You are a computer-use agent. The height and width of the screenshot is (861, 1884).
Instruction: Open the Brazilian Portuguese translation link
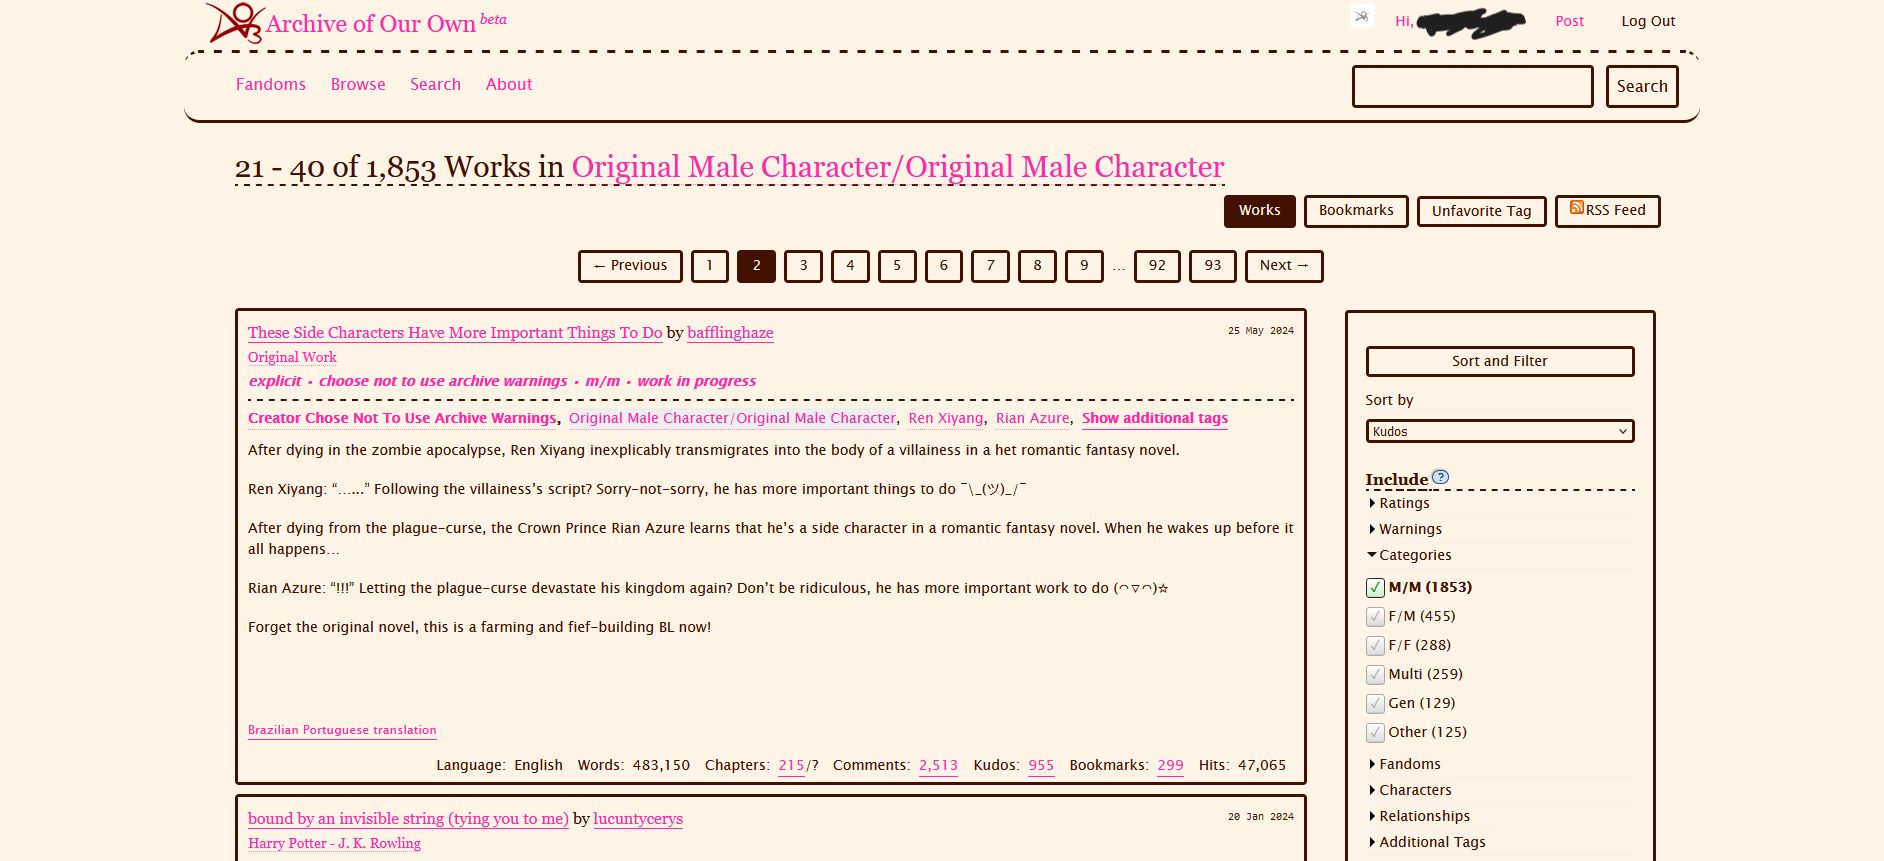point(342,730)
